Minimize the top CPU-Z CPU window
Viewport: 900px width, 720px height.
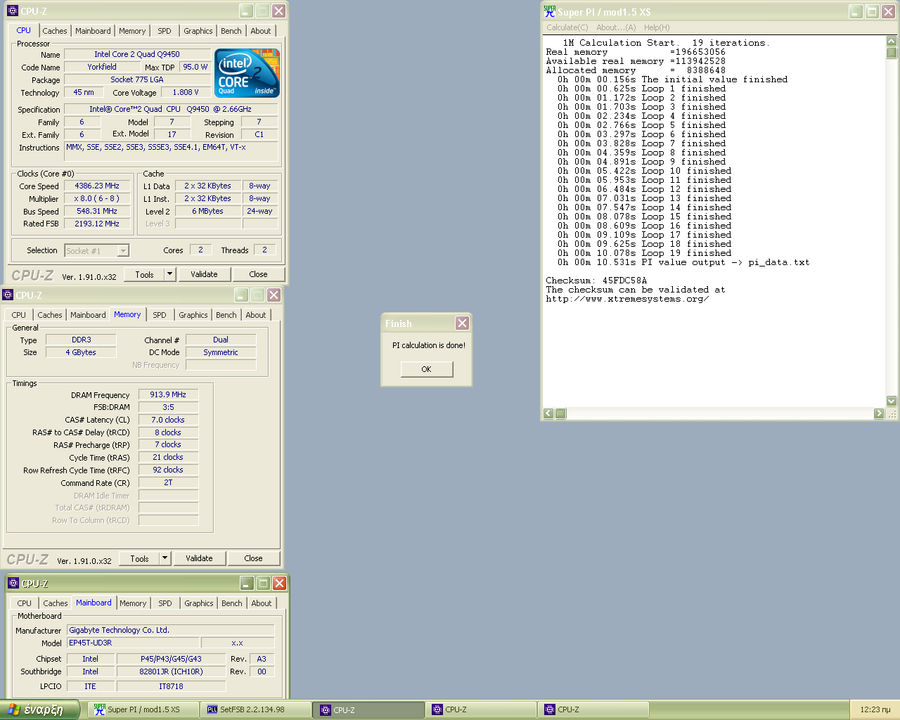tap(246, 10)
